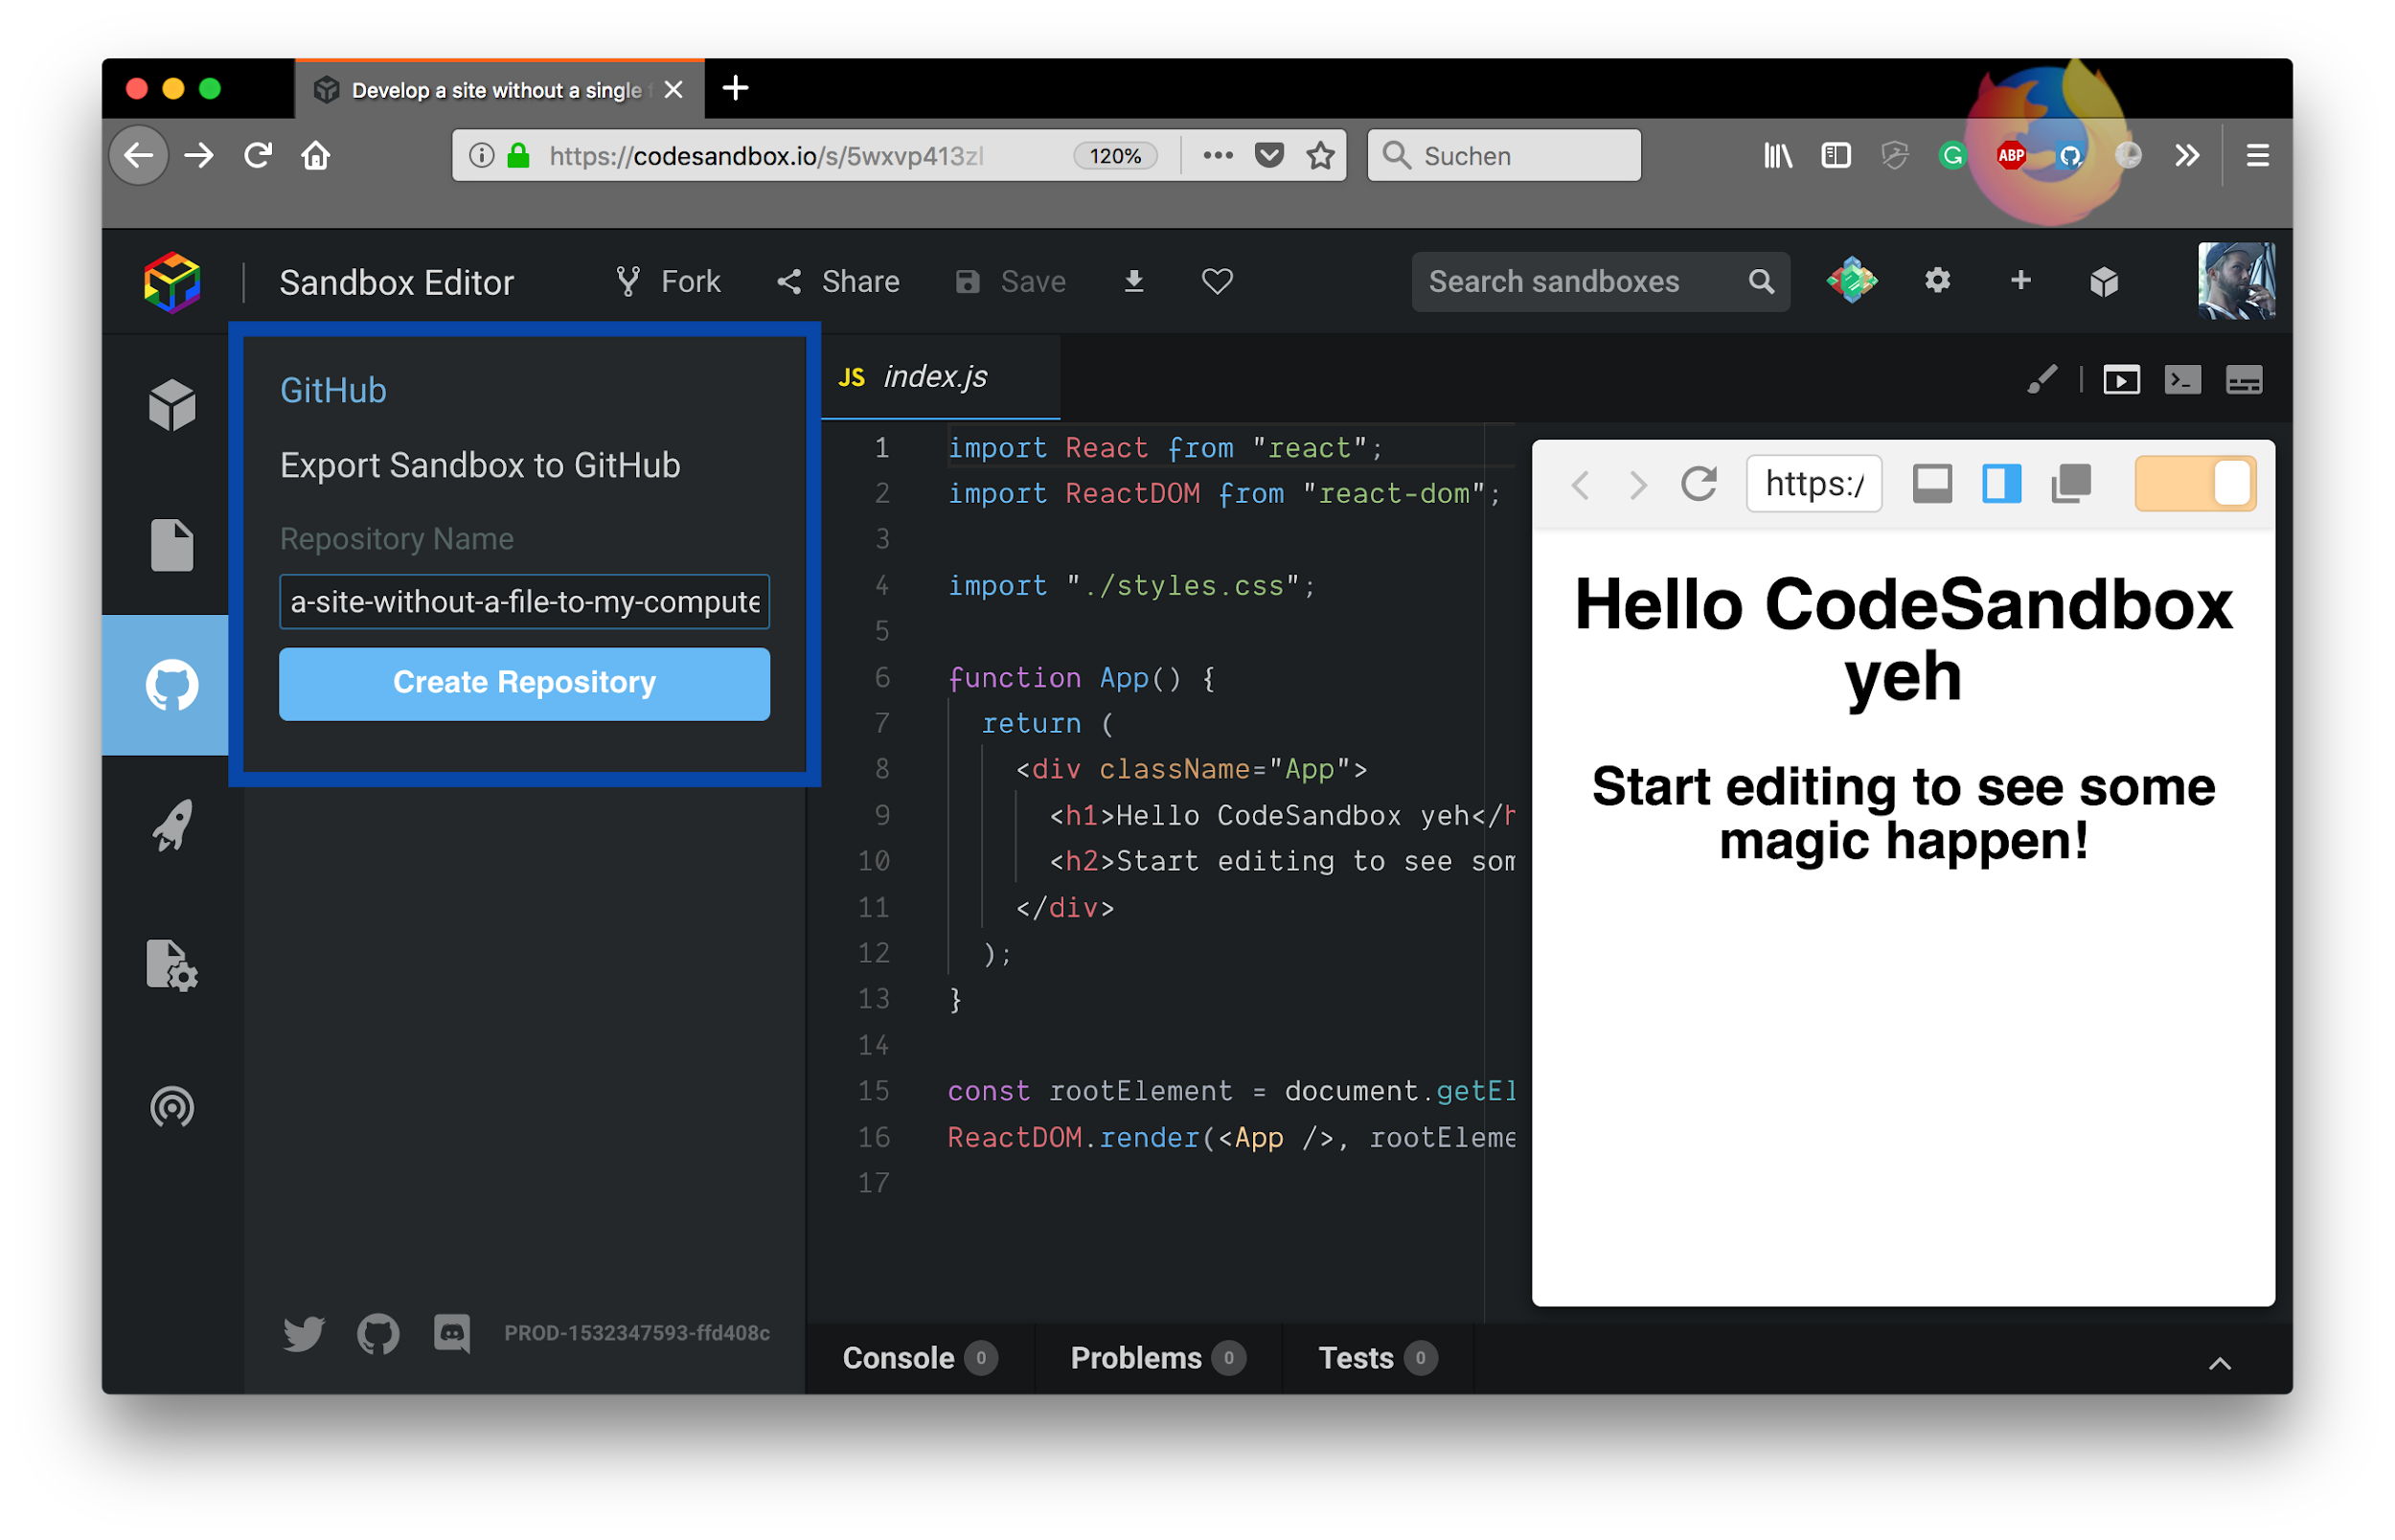Viewport: 2395px width, 1540px height.
Task: Open page actions three-dot menu
Action: coord(1217,155)
